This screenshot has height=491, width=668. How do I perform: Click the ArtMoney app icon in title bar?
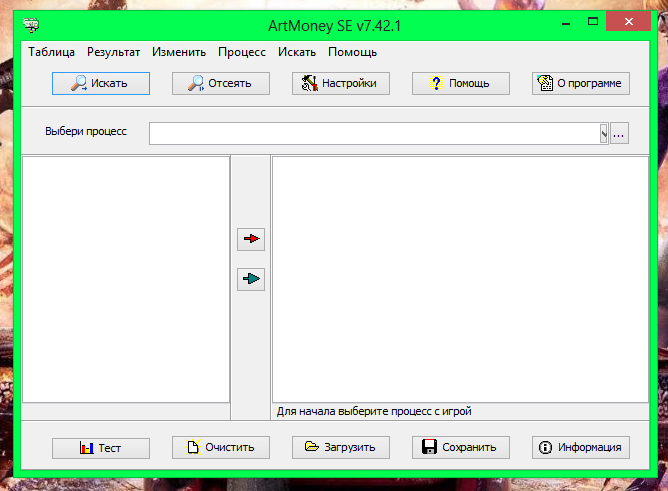(x=31, y=25)
